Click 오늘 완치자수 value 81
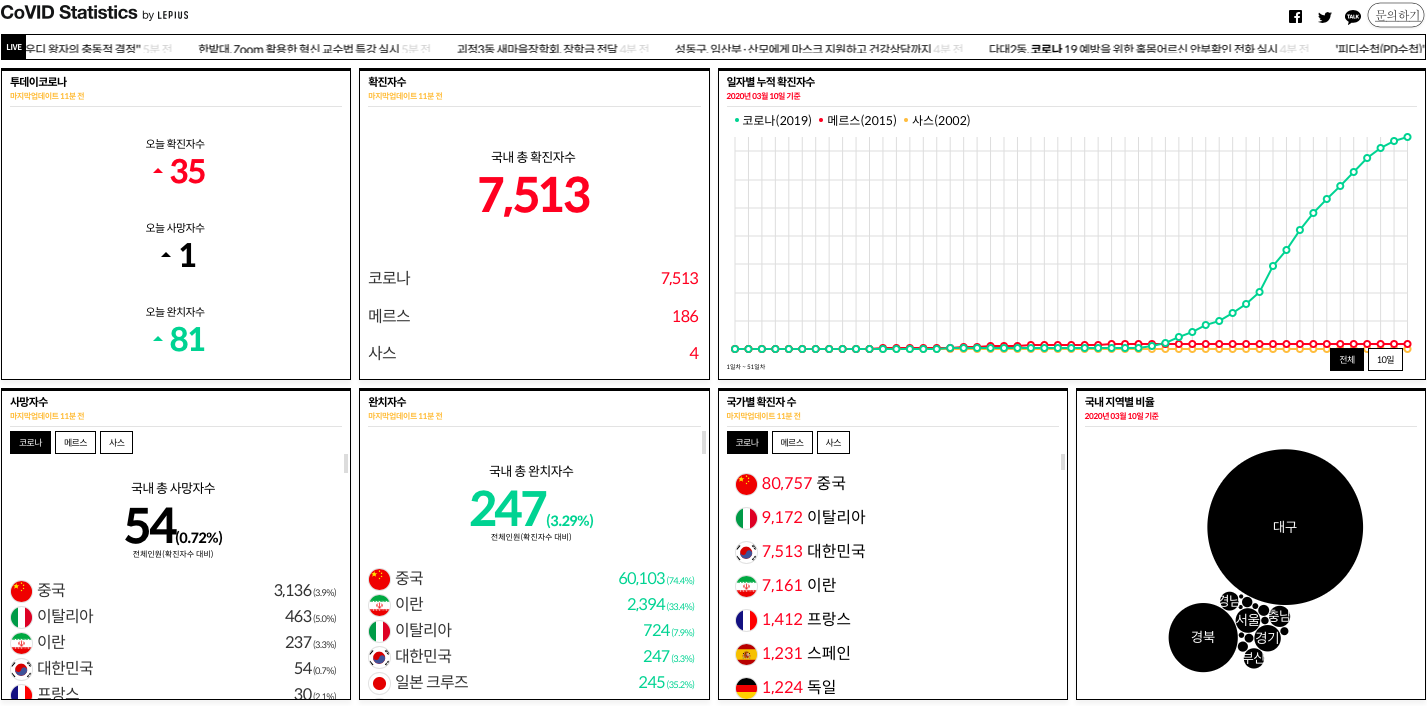This screenshot has width=1427, height=706. click(x=187, y=340)
